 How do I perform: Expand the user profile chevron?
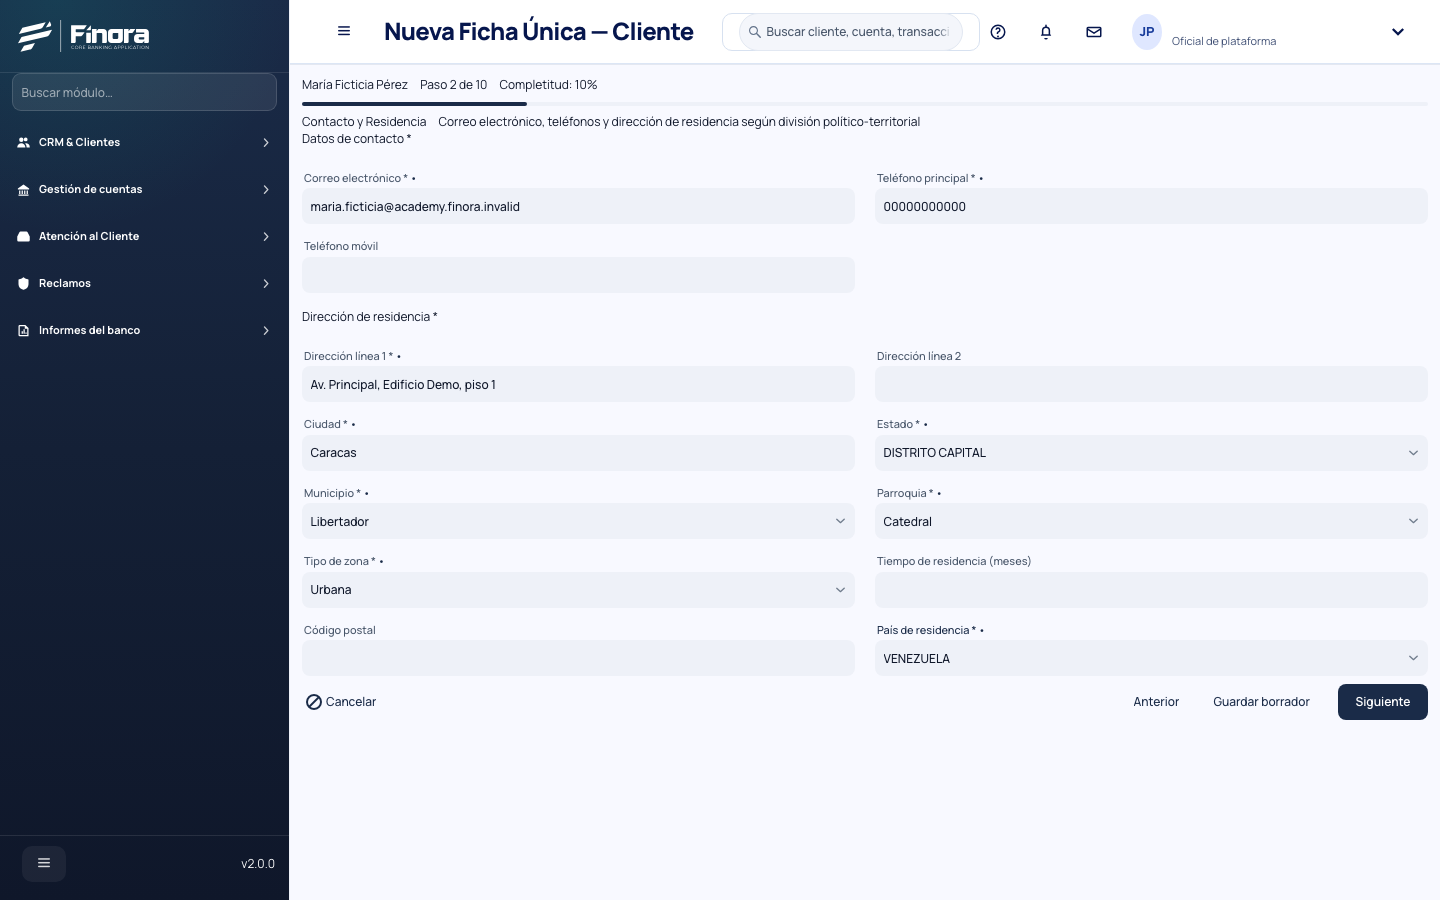click(1398, 32)
